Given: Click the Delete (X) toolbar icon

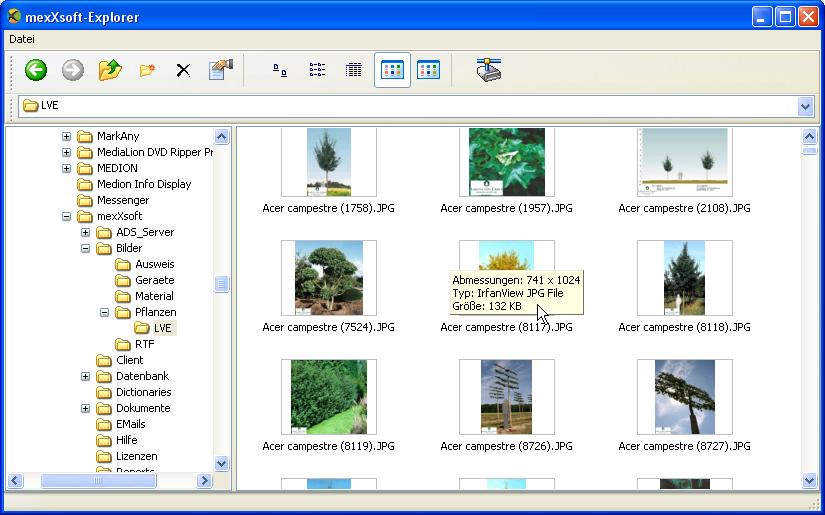Looking at the screenshot, I should pyautogui.click(x=183, y=70).
